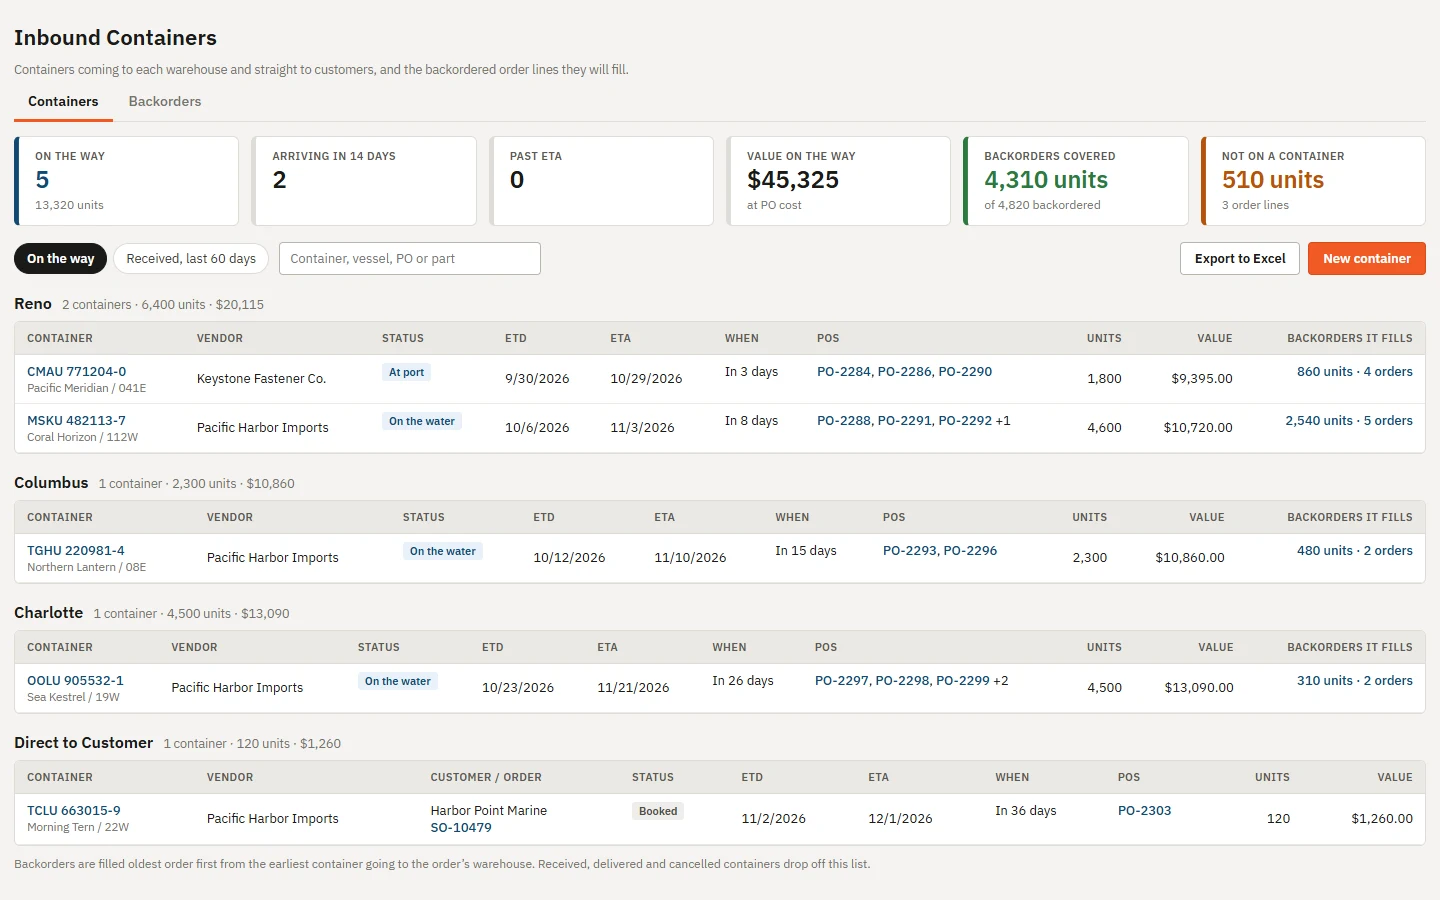Screen dimensions: 1440x900
Task: Click the On The Way summary card
Action: pyautogui.click(x=127, y=181)
